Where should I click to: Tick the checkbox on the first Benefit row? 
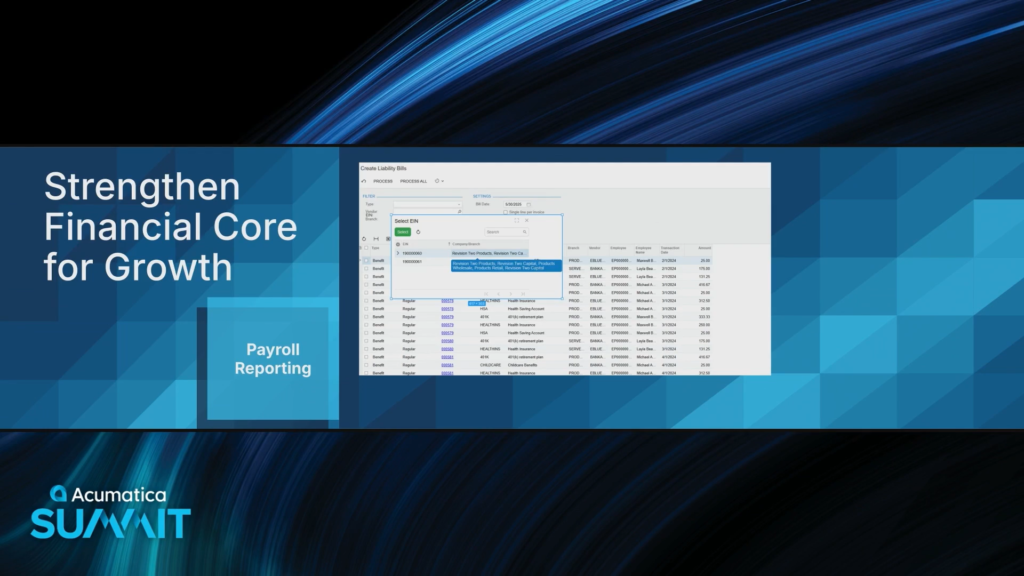(x=366, y=261)
